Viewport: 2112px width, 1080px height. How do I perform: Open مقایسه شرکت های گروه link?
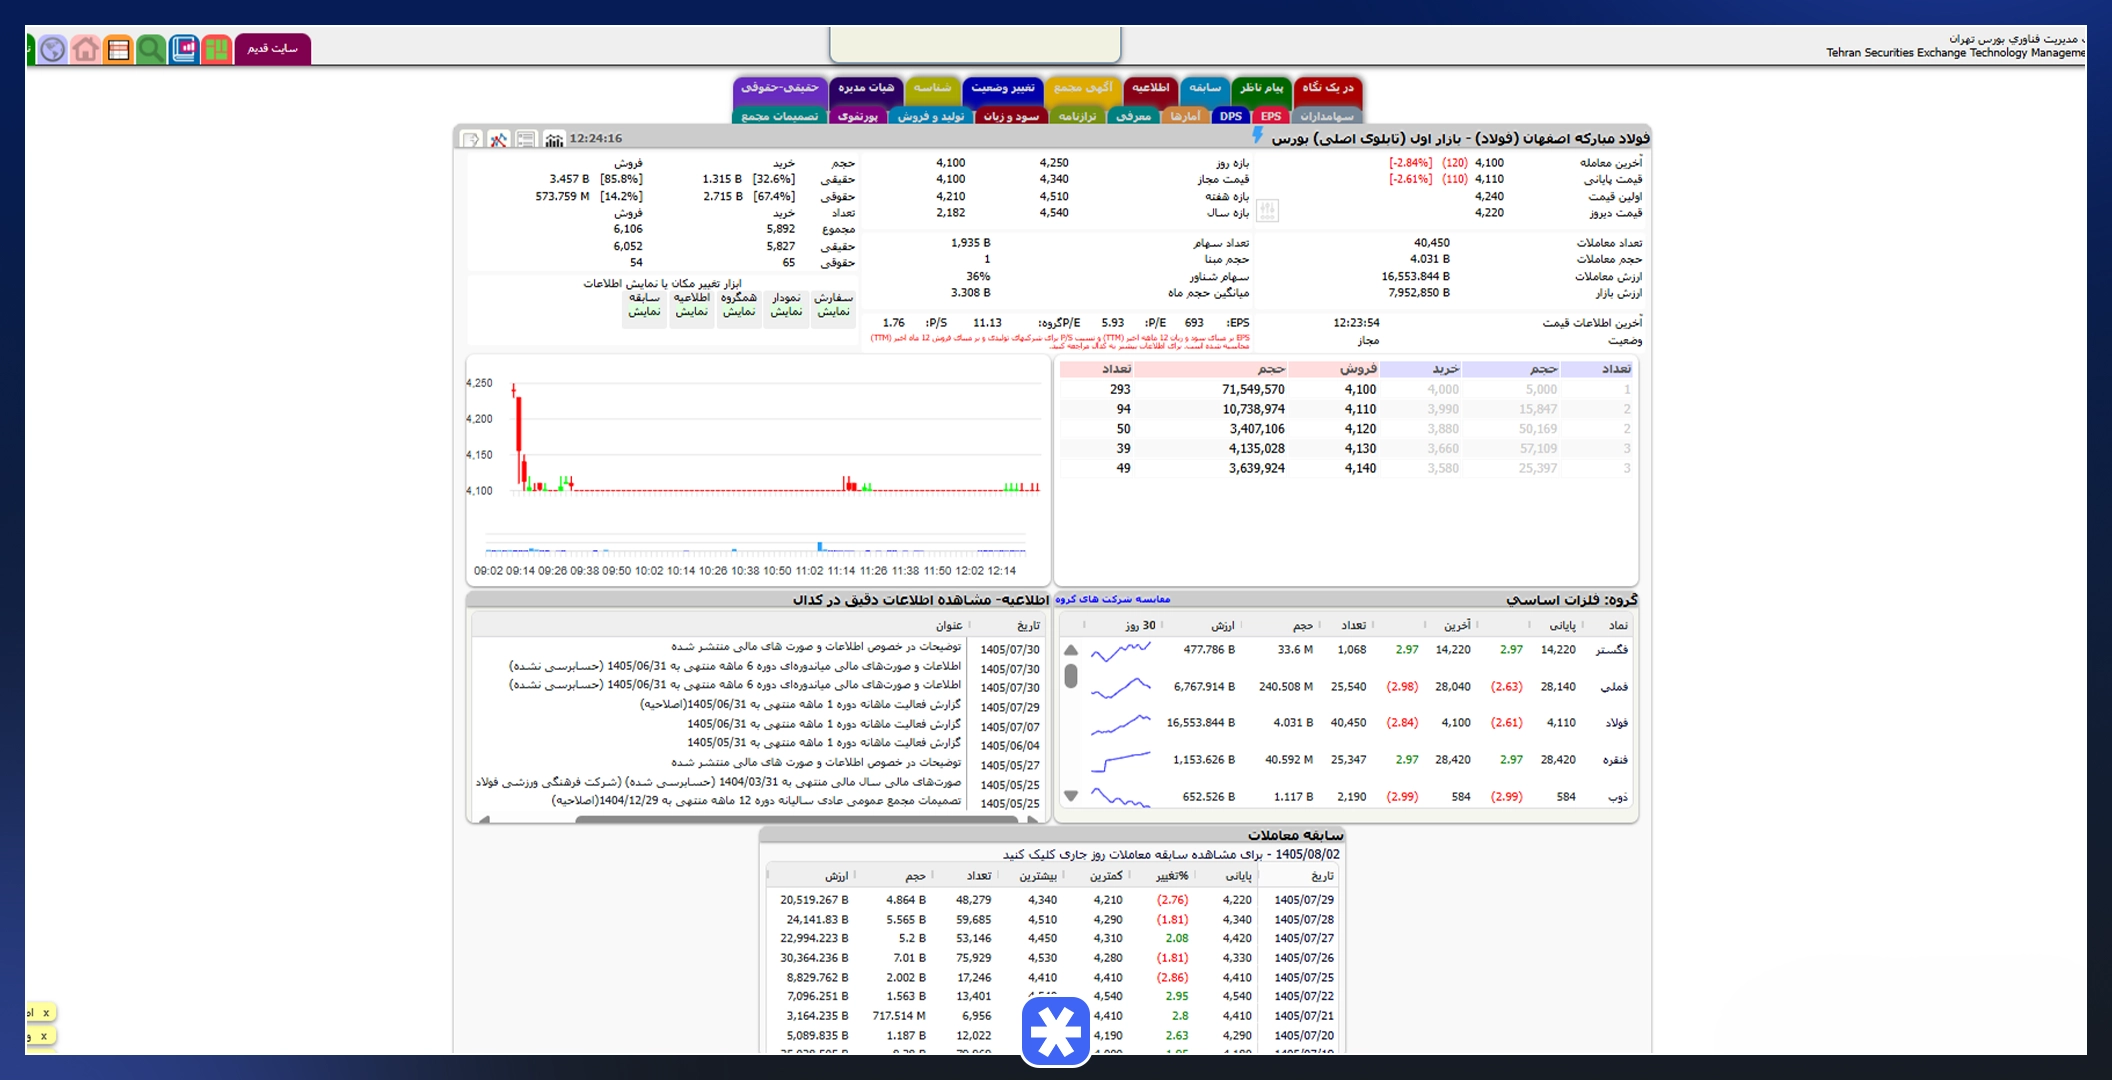click(x=1113, y=600)
